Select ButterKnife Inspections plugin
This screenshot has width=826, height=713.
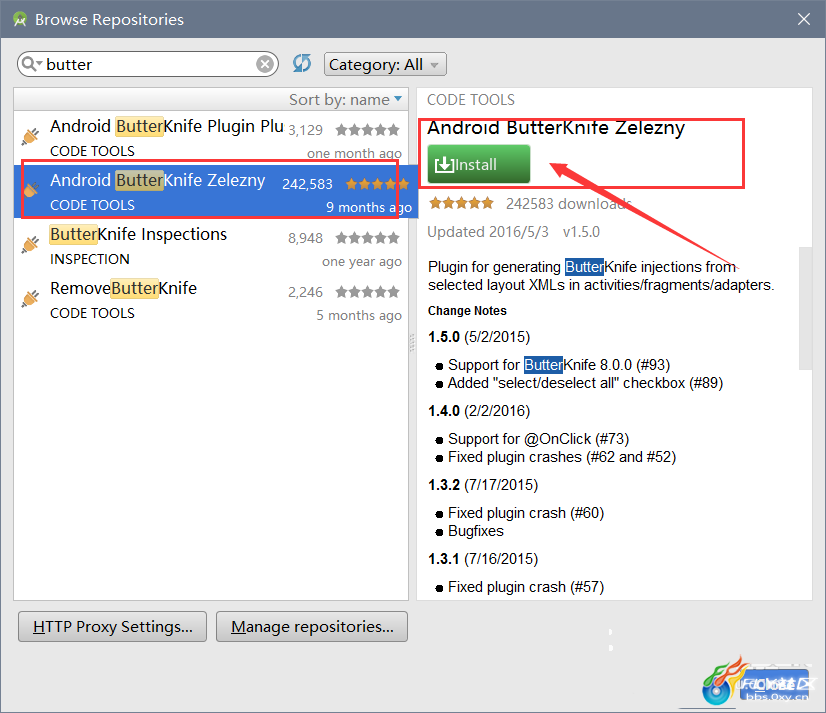[211, 246]
